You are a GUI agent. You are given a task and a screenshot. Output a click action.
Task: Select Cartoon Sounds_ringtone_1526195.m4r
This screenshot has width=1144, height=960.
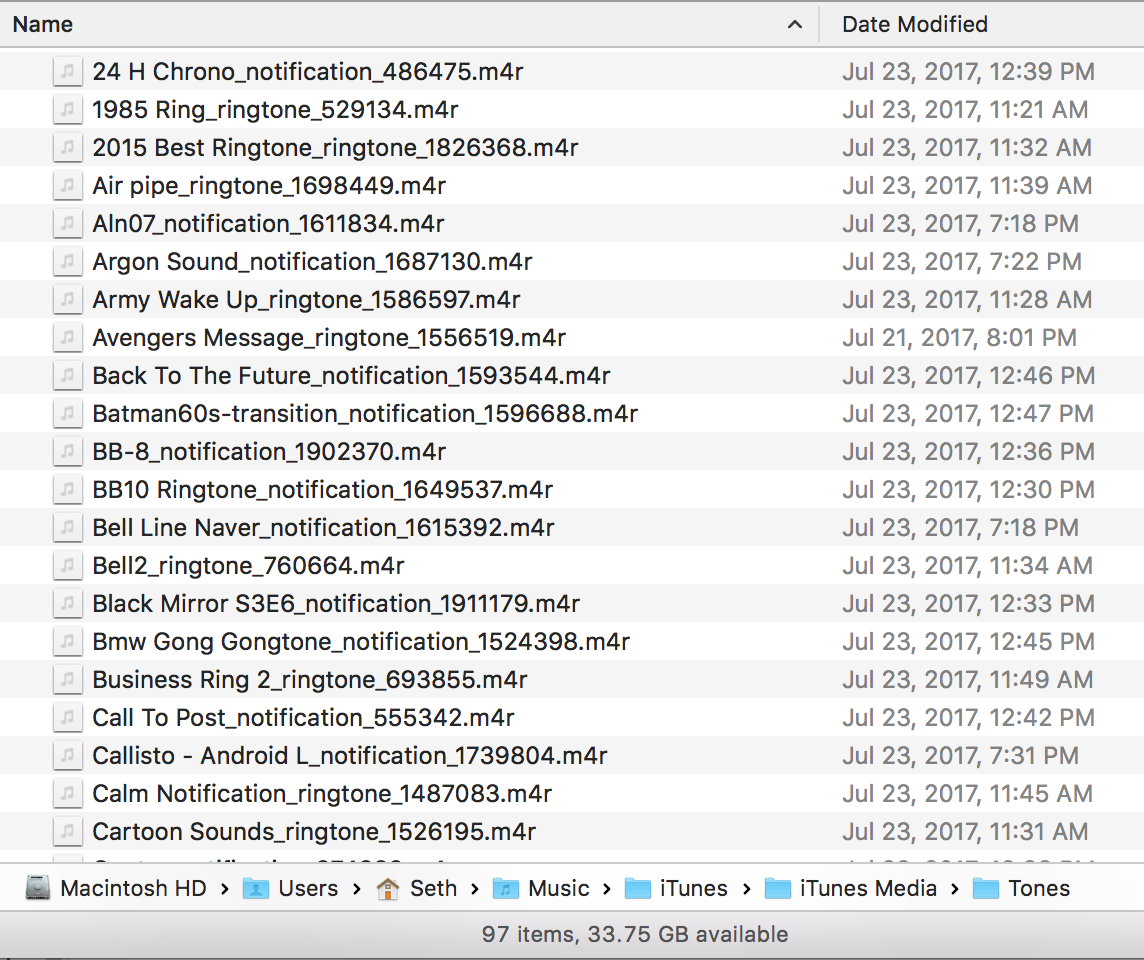(314, 830)
